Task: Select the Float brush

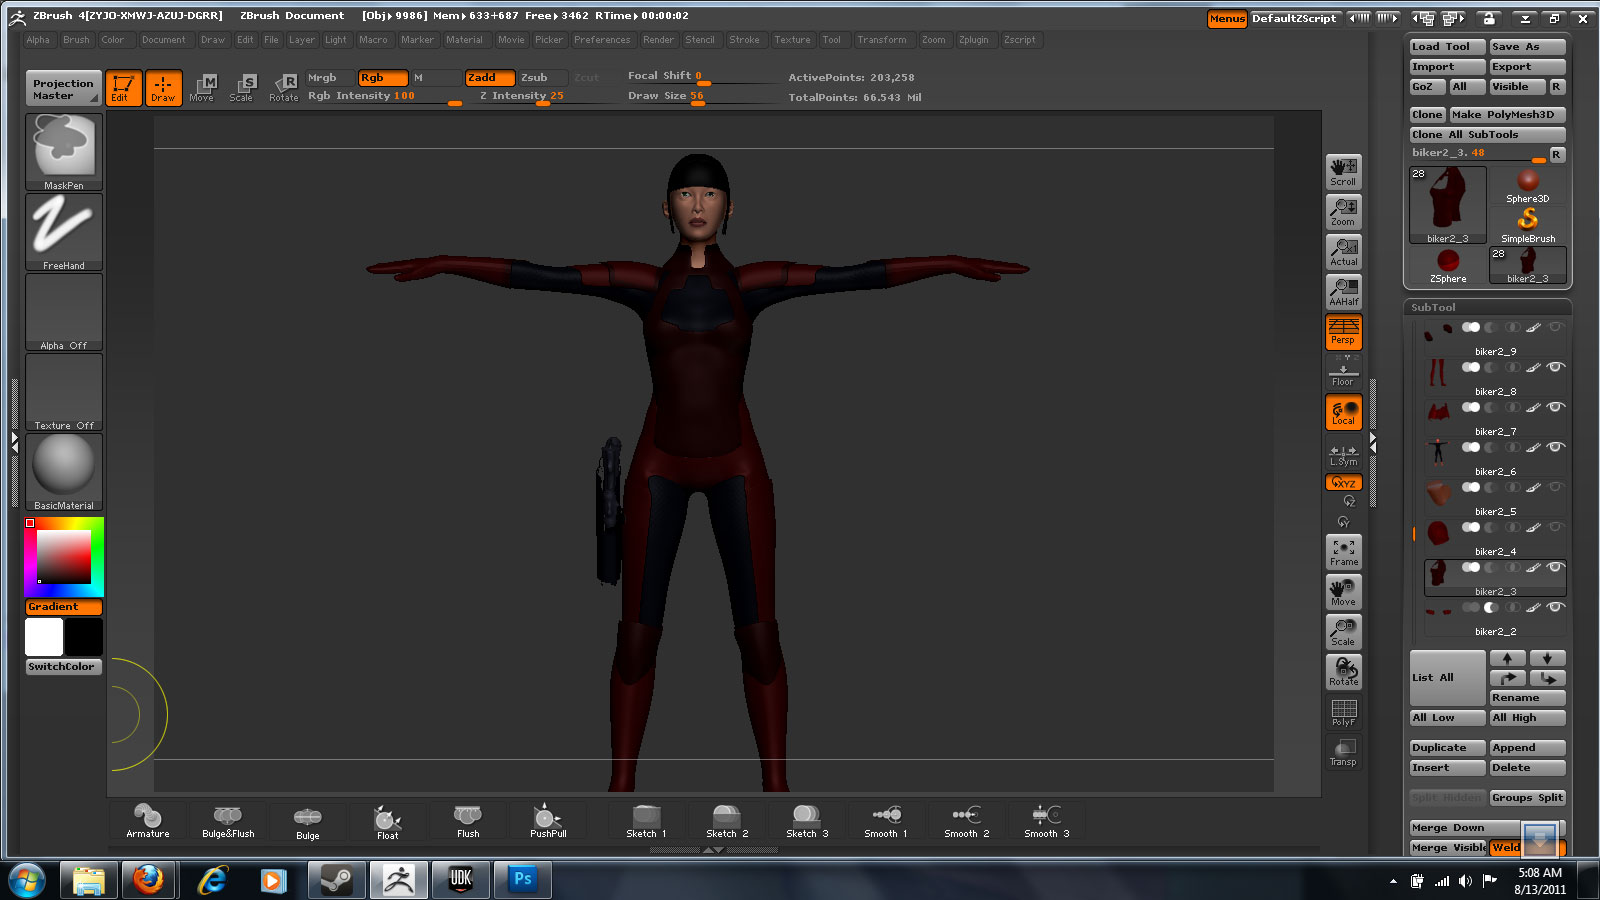Action: [x=388, y=821]
